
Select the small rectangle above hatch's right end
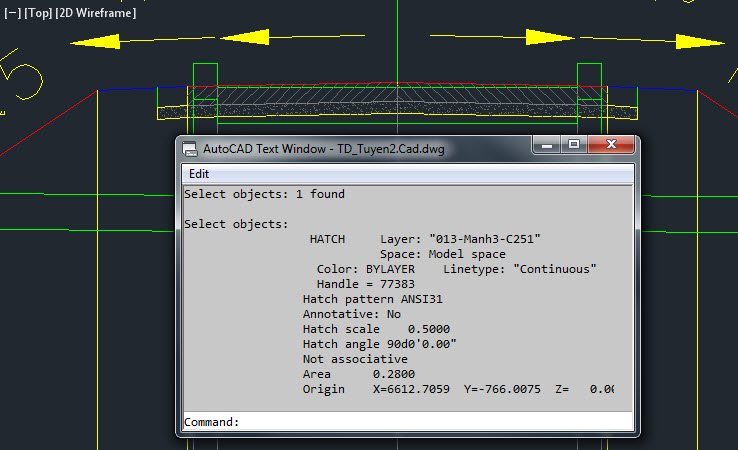coord(589,76)
